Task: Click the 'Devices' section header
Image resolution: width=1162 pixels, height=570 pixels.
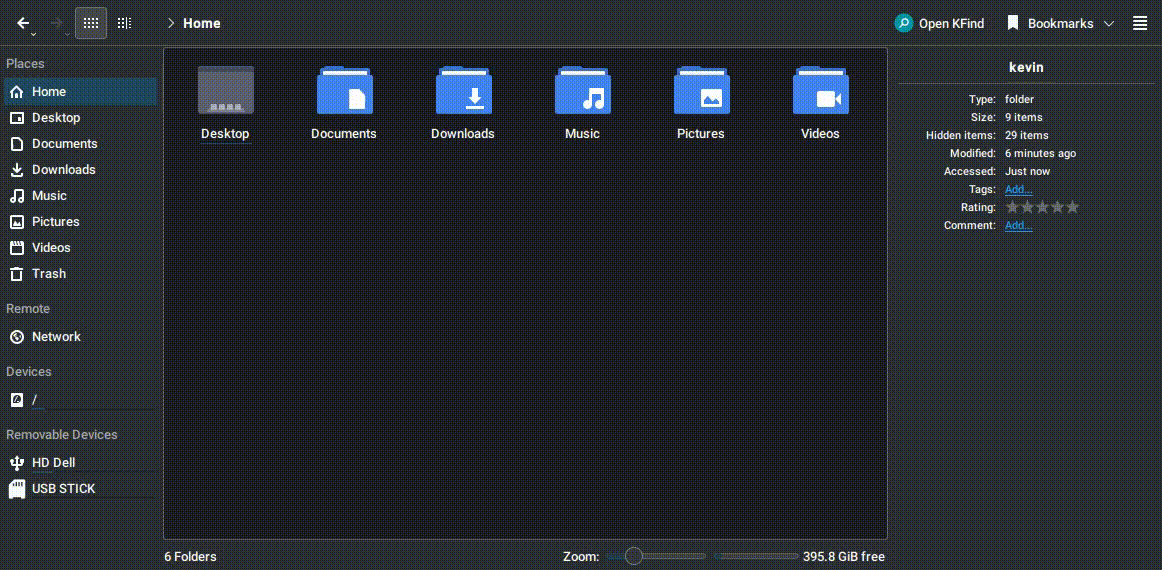Action: (29, 371)
